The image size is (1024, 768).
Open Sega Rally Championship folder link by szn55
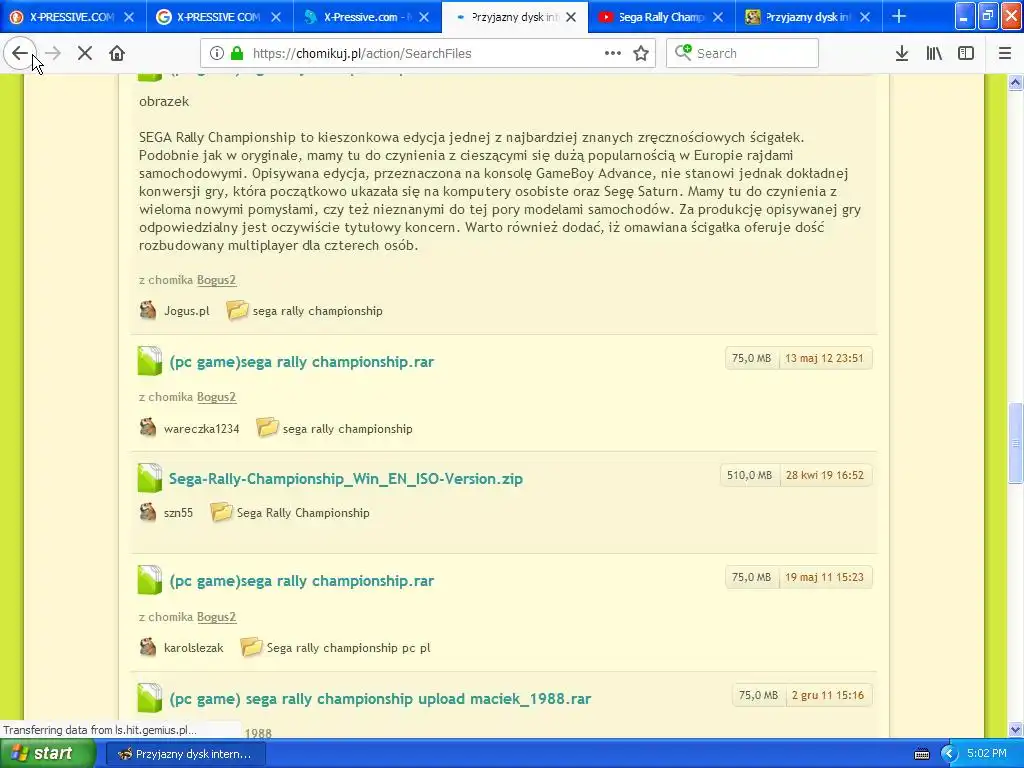(303, 513)
